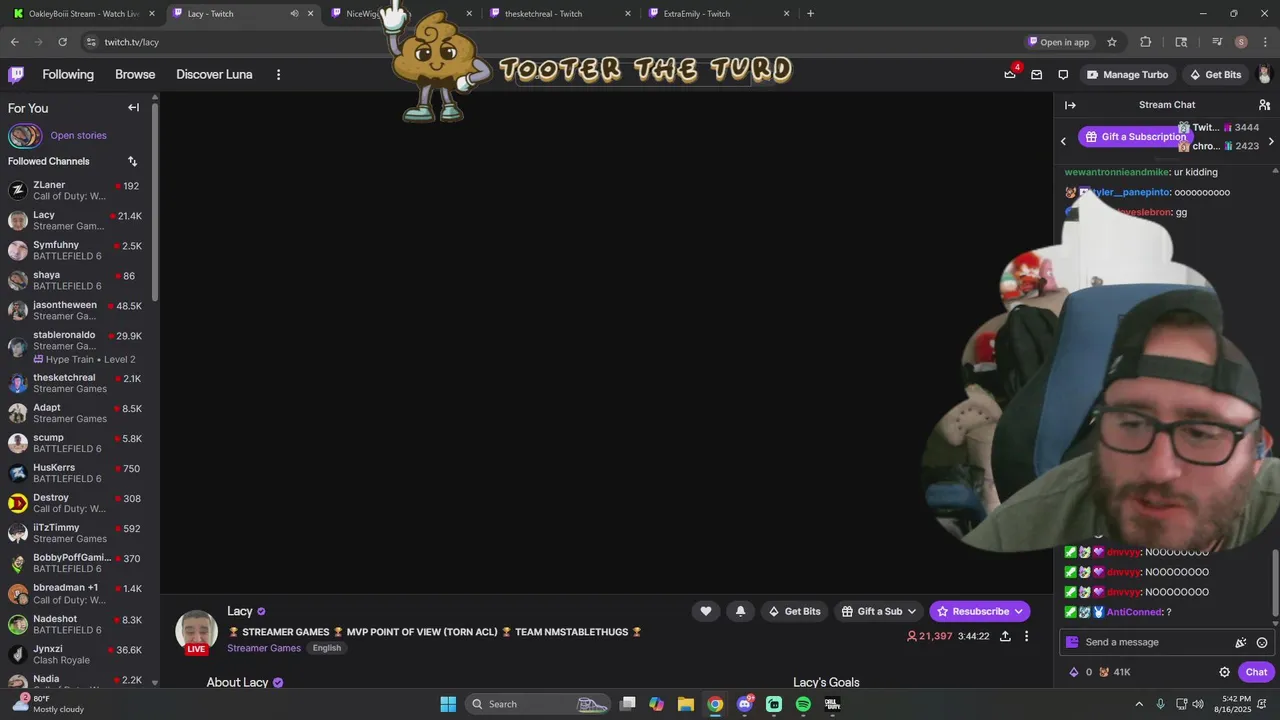The height and width of the screenshot is (720, 1280).
Task: Collapse the Stream Chat panel
Action: (x=1070, y=105)
